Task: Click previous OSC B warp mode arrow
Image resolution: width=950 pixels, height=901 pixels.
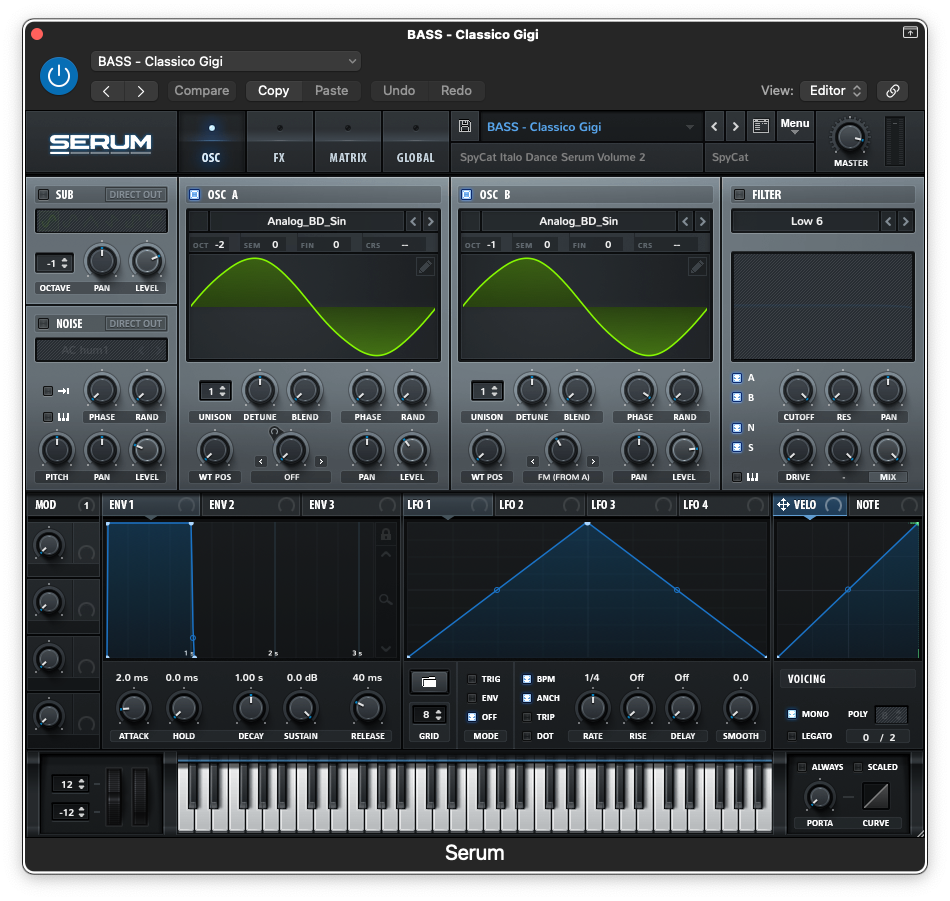Action: [533, 462]
